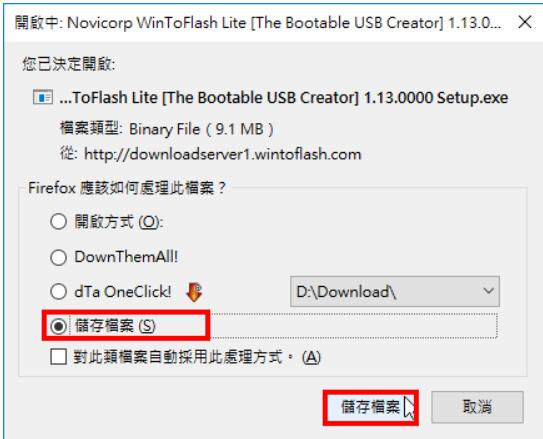Click the 取消 cancel button
Viewport: 543px width, 439px height.
pos(477,407)
